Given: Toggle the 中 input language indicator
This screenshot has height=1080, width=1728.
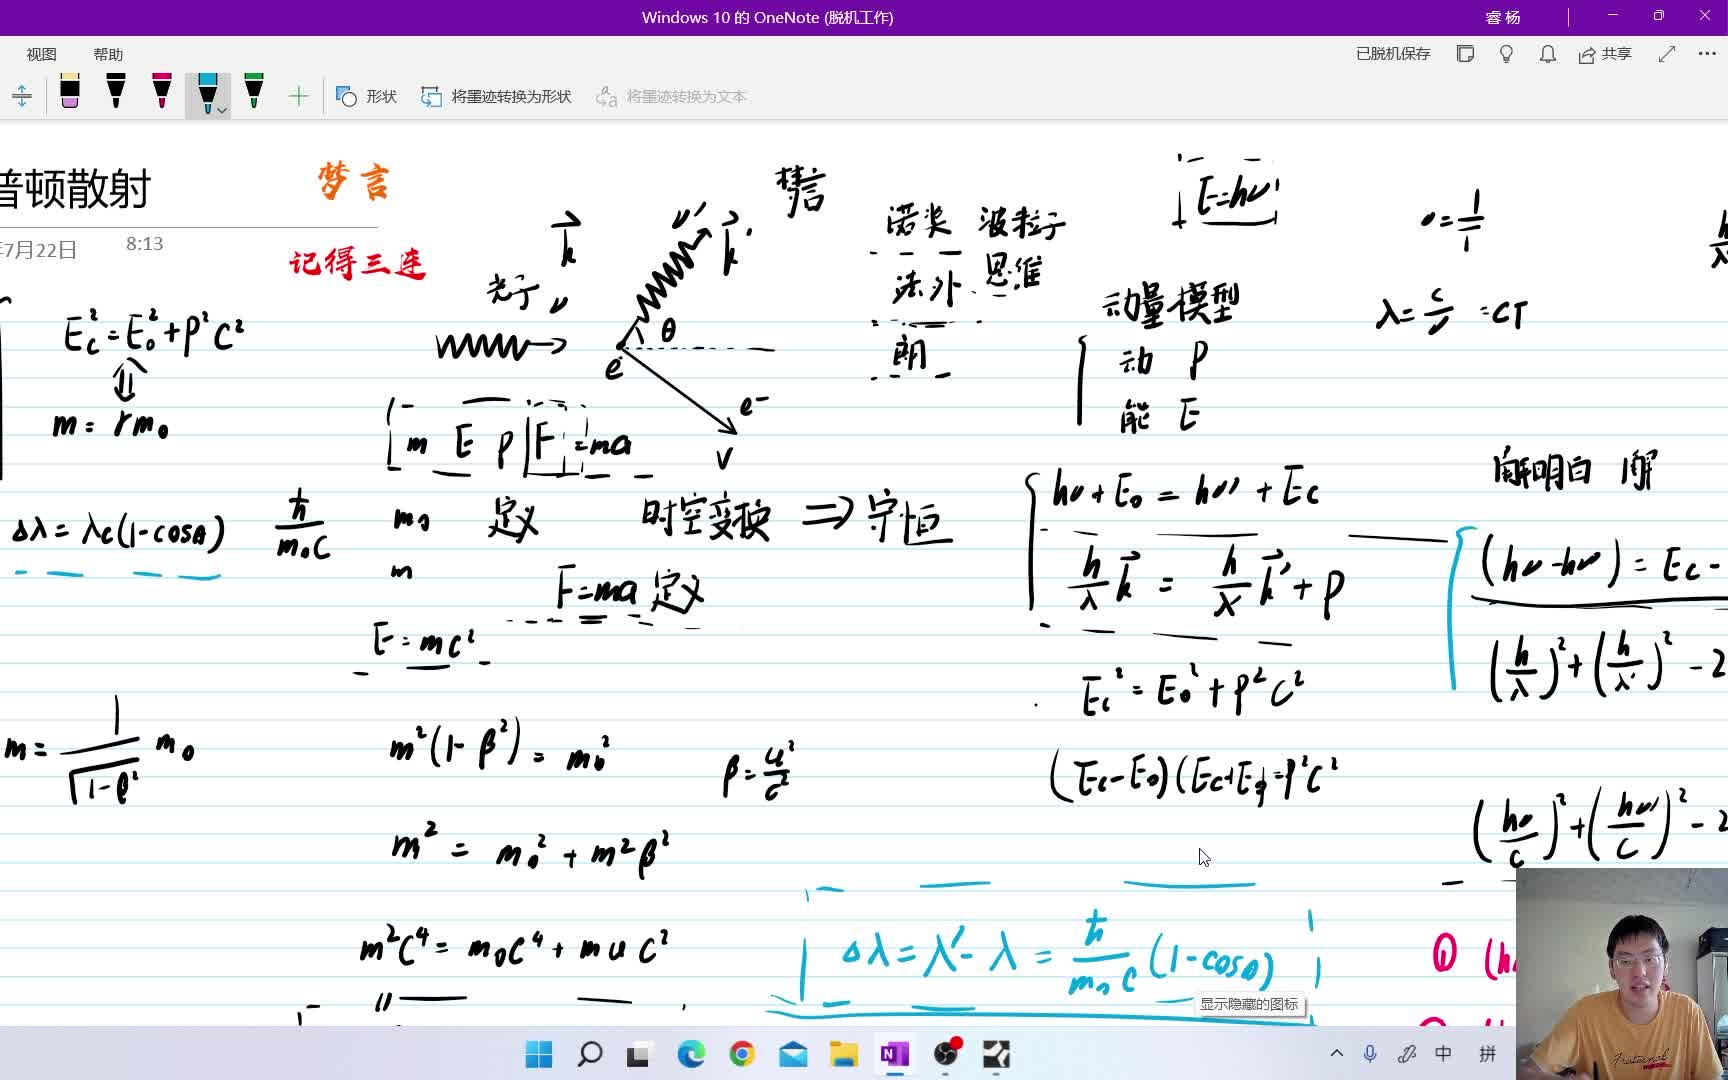Looking at the screenshot, I should point(1443,1053).
